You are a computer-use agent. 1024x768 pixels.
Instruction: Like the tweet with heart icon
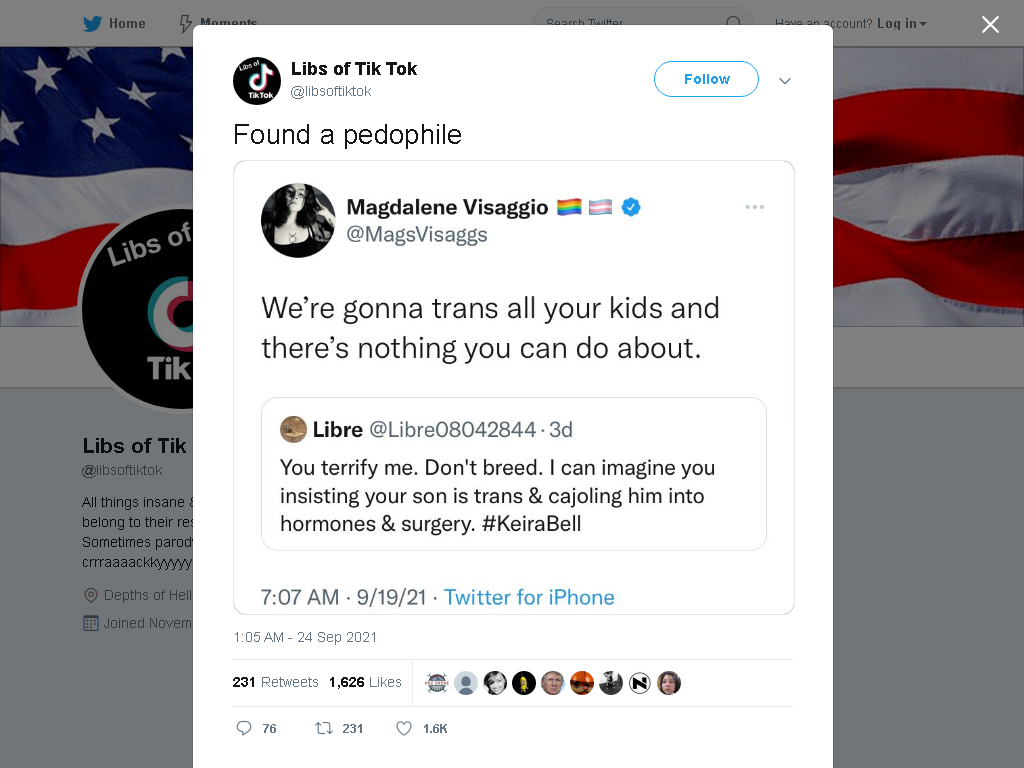coord(404,728)
